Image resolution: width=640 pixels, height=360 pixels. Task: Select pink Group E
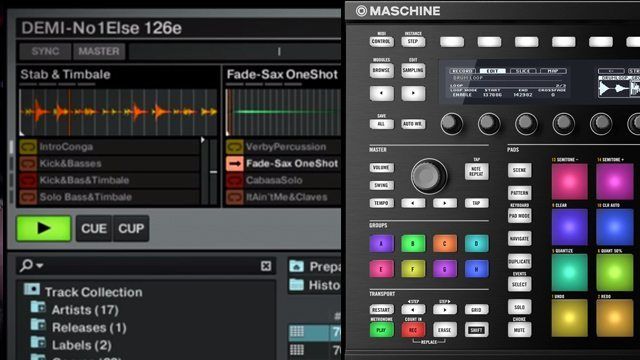382,269
